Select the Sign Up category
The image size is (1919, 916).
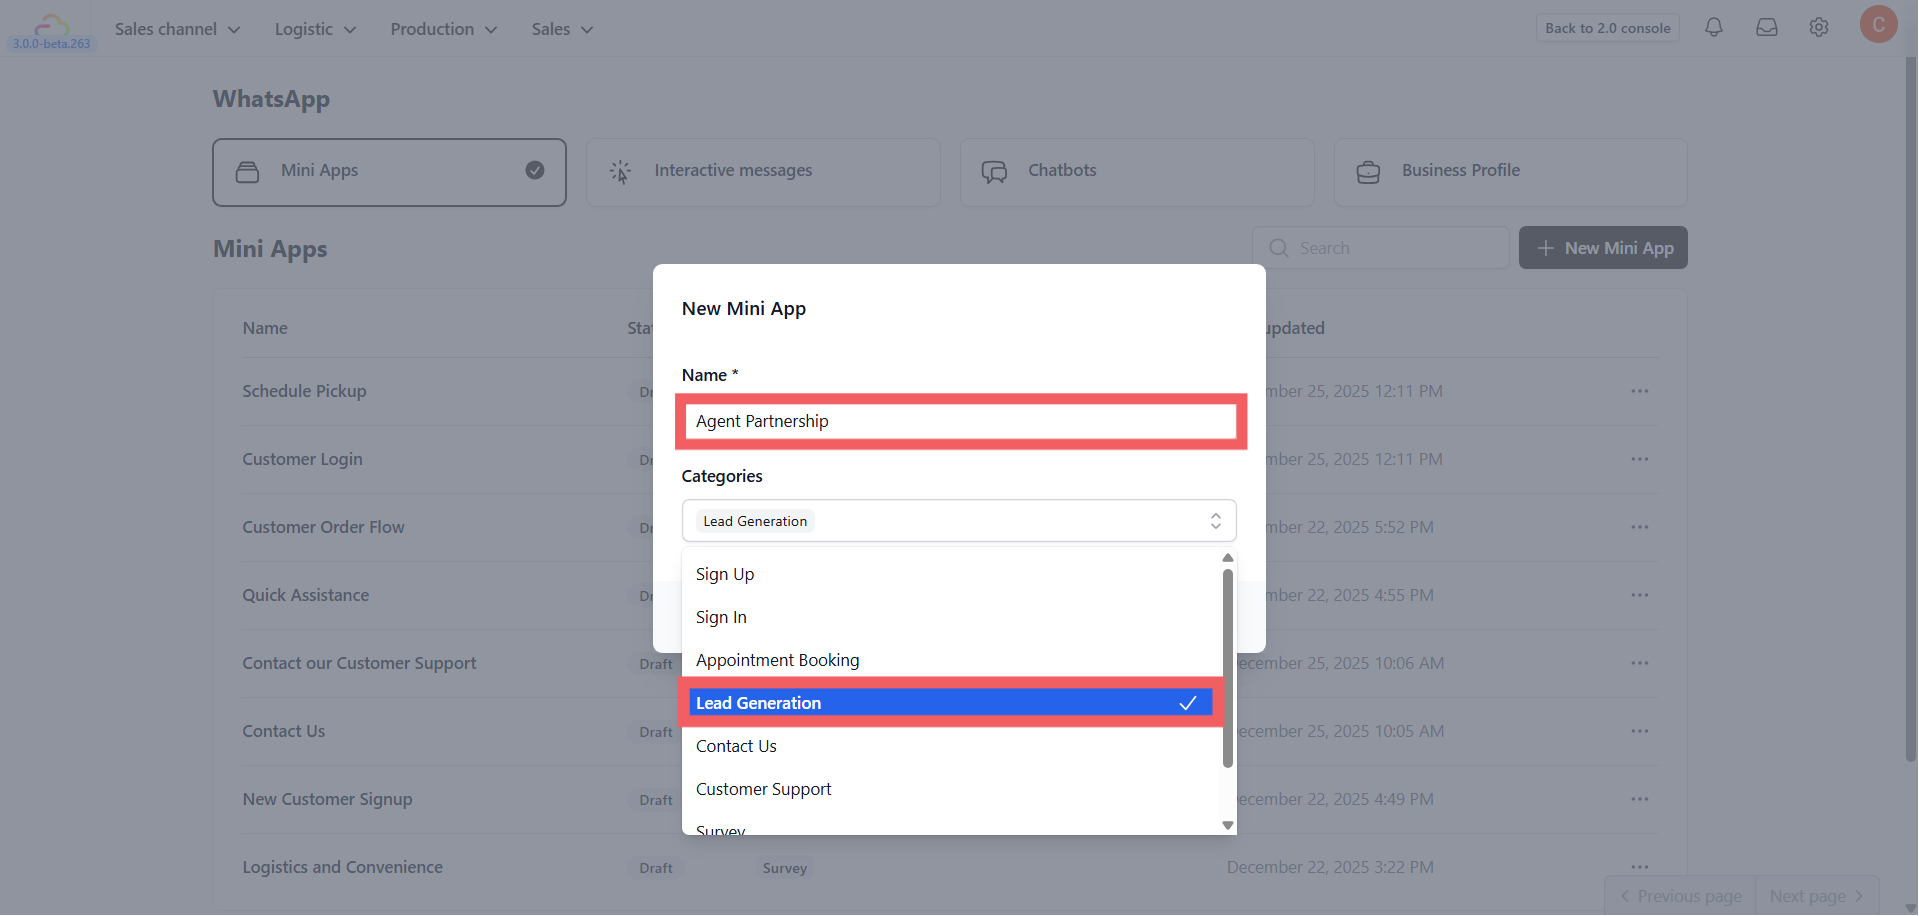pos(951,574)
